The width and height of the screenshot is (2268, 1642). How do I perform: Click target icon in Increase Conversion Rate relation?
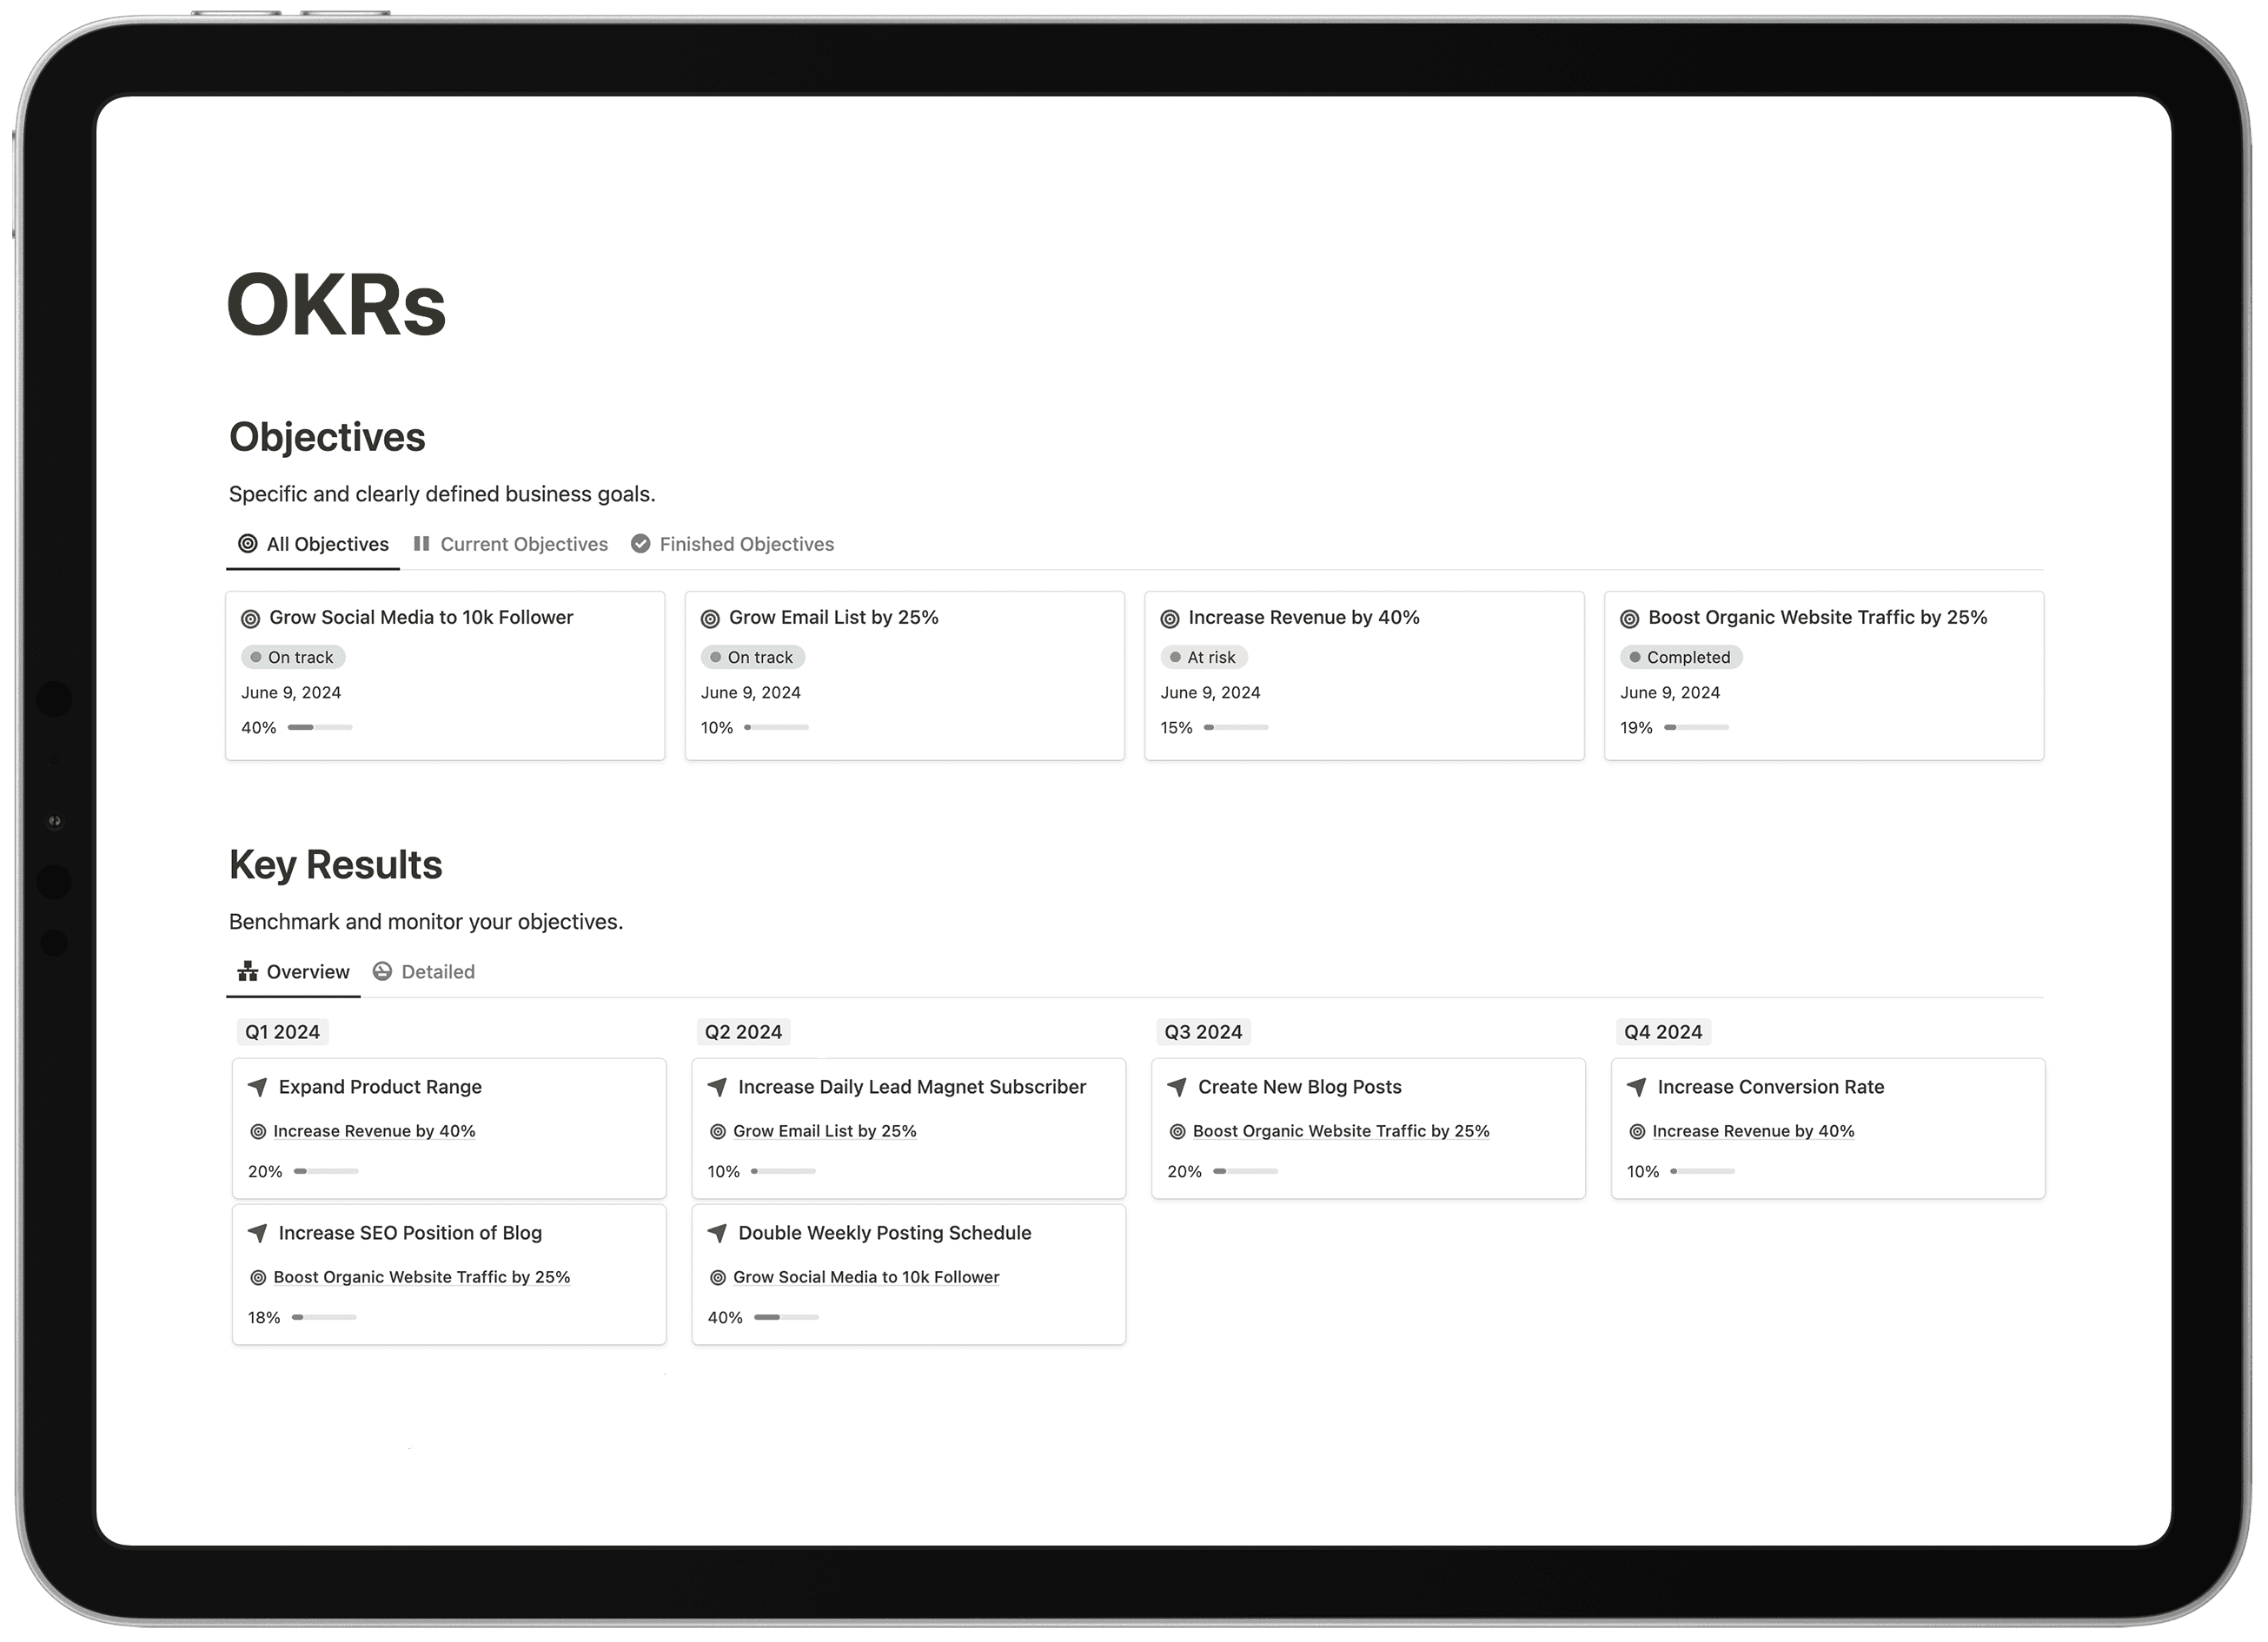1637,1132
